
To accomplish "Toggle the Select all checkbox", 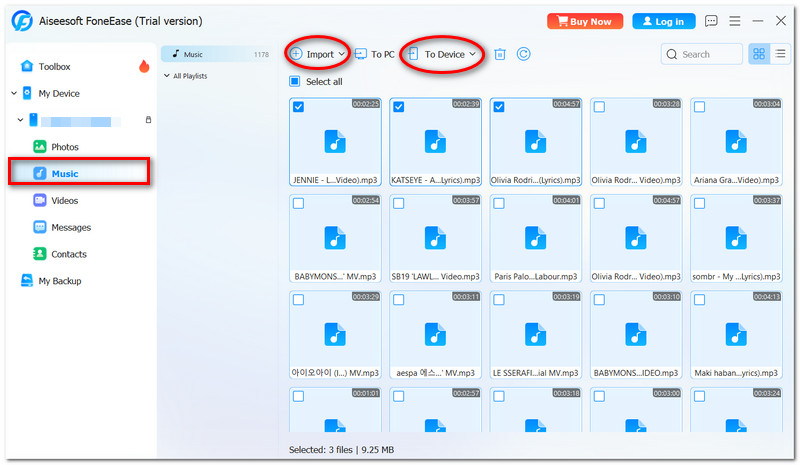I will coord(294,81).
